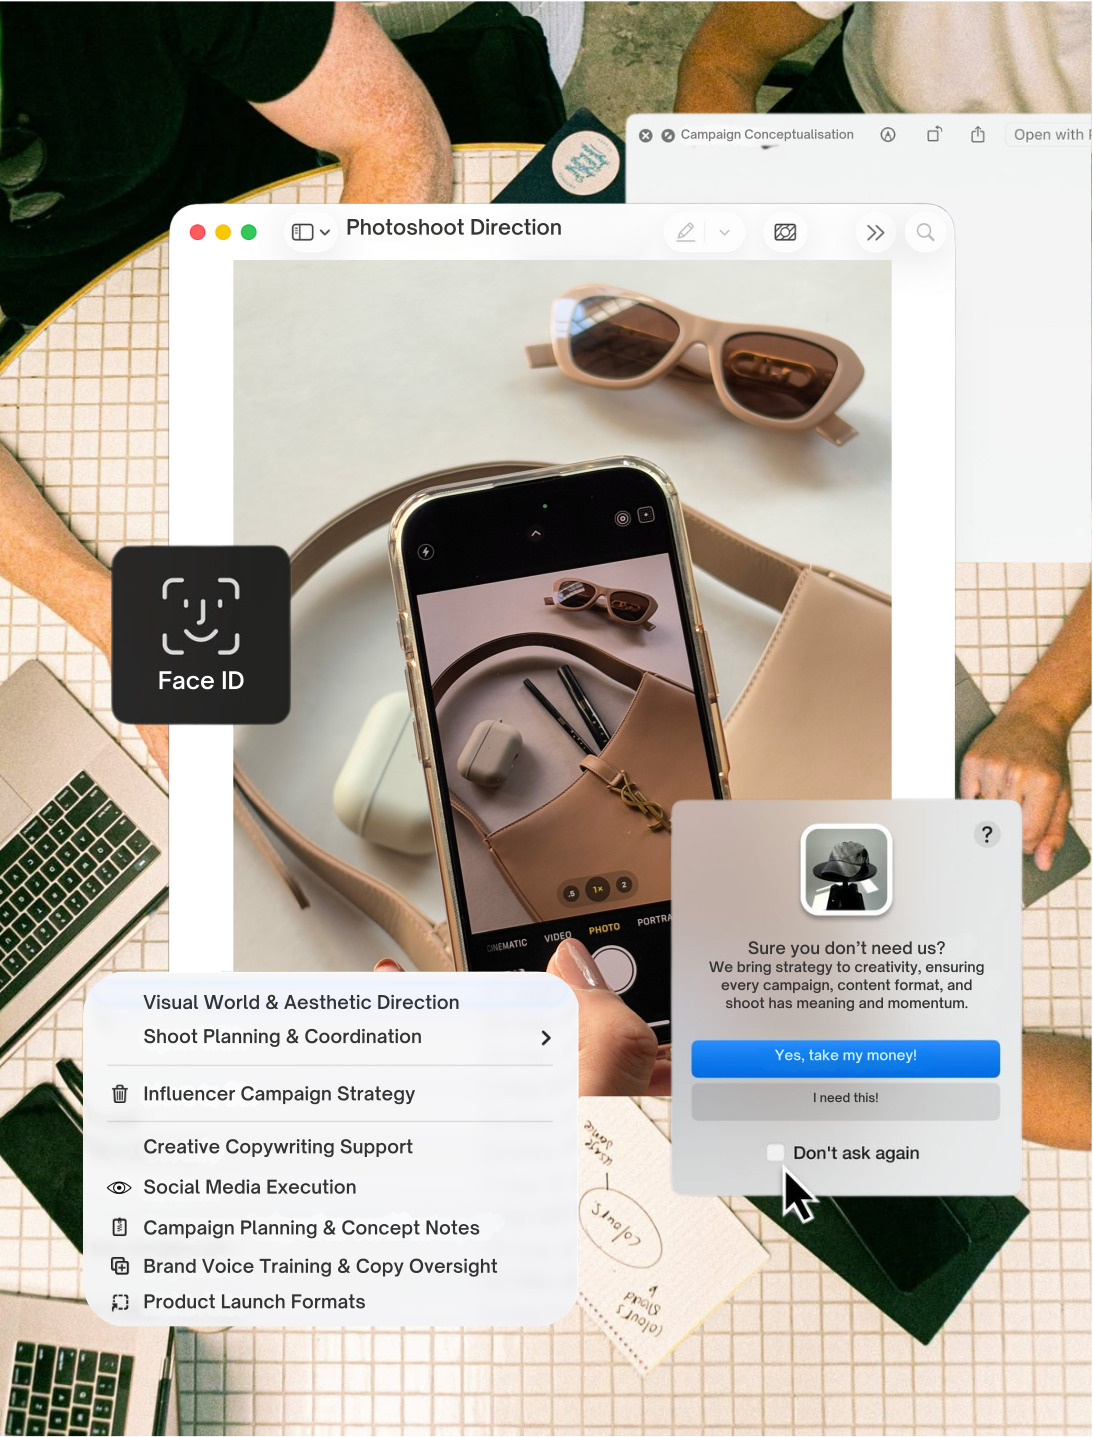Click the "Yes, take my money!" button
The image size is (1093, 1437).
845,1057
